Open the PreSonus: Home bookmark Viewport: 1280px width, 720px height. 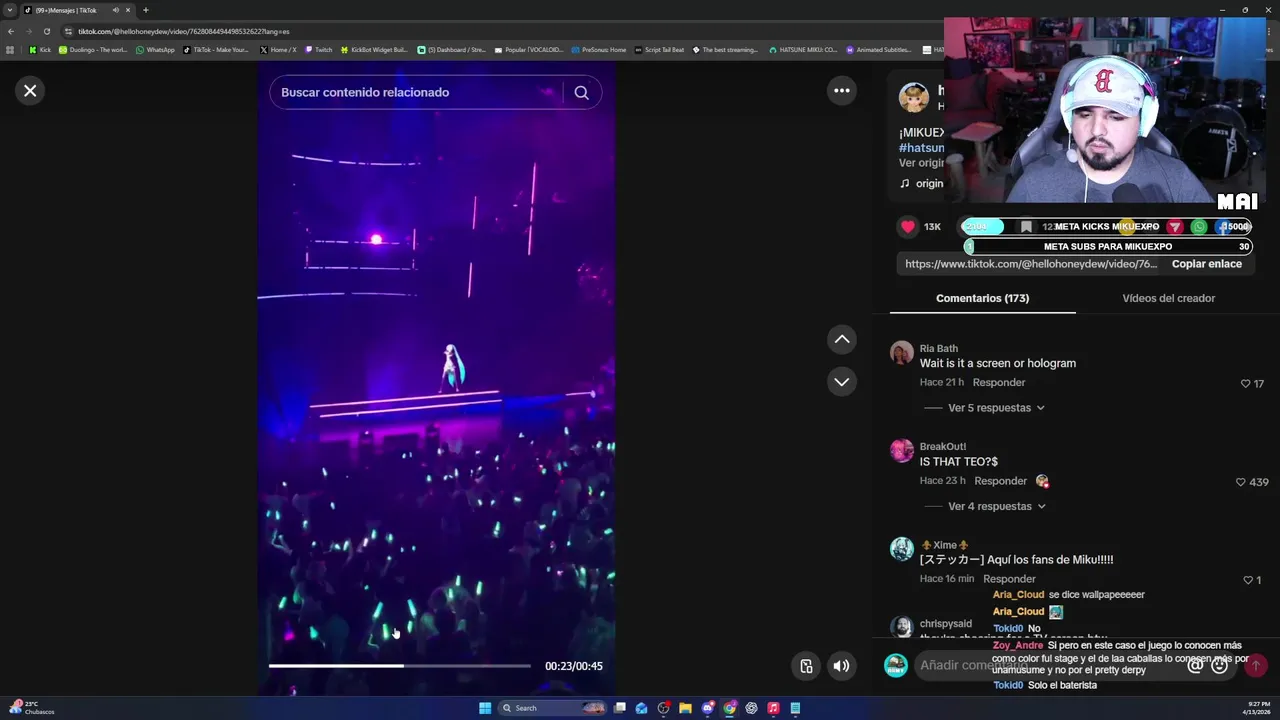pos(598,50)
